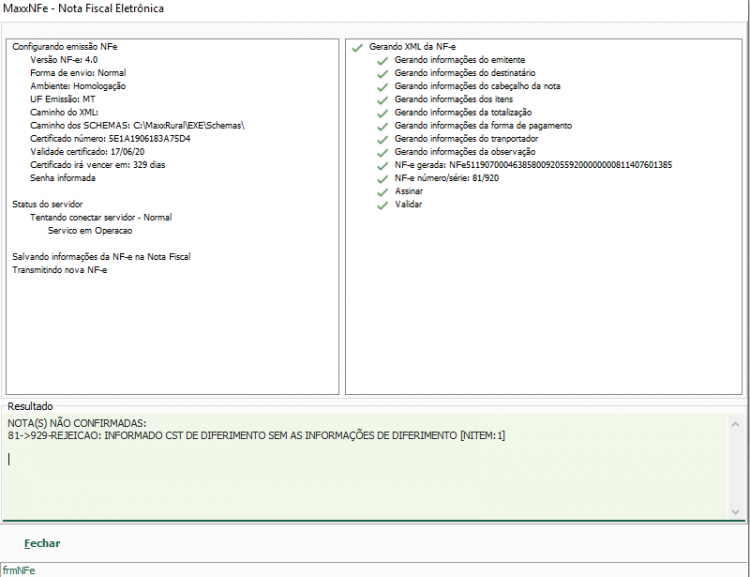Click checkmark next to Gerando informações do destinatário
750x577 pixels.
click(x=382, y=74)
